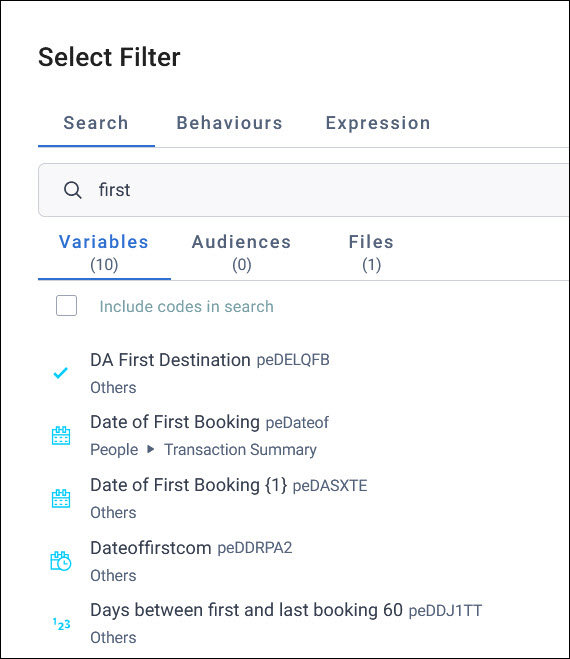Click the calendar icon for Date of First Booking peDateof
Image resolution: width=570 pixels, height=659 pixels.
pyautogui.click(x=61, y=435)
